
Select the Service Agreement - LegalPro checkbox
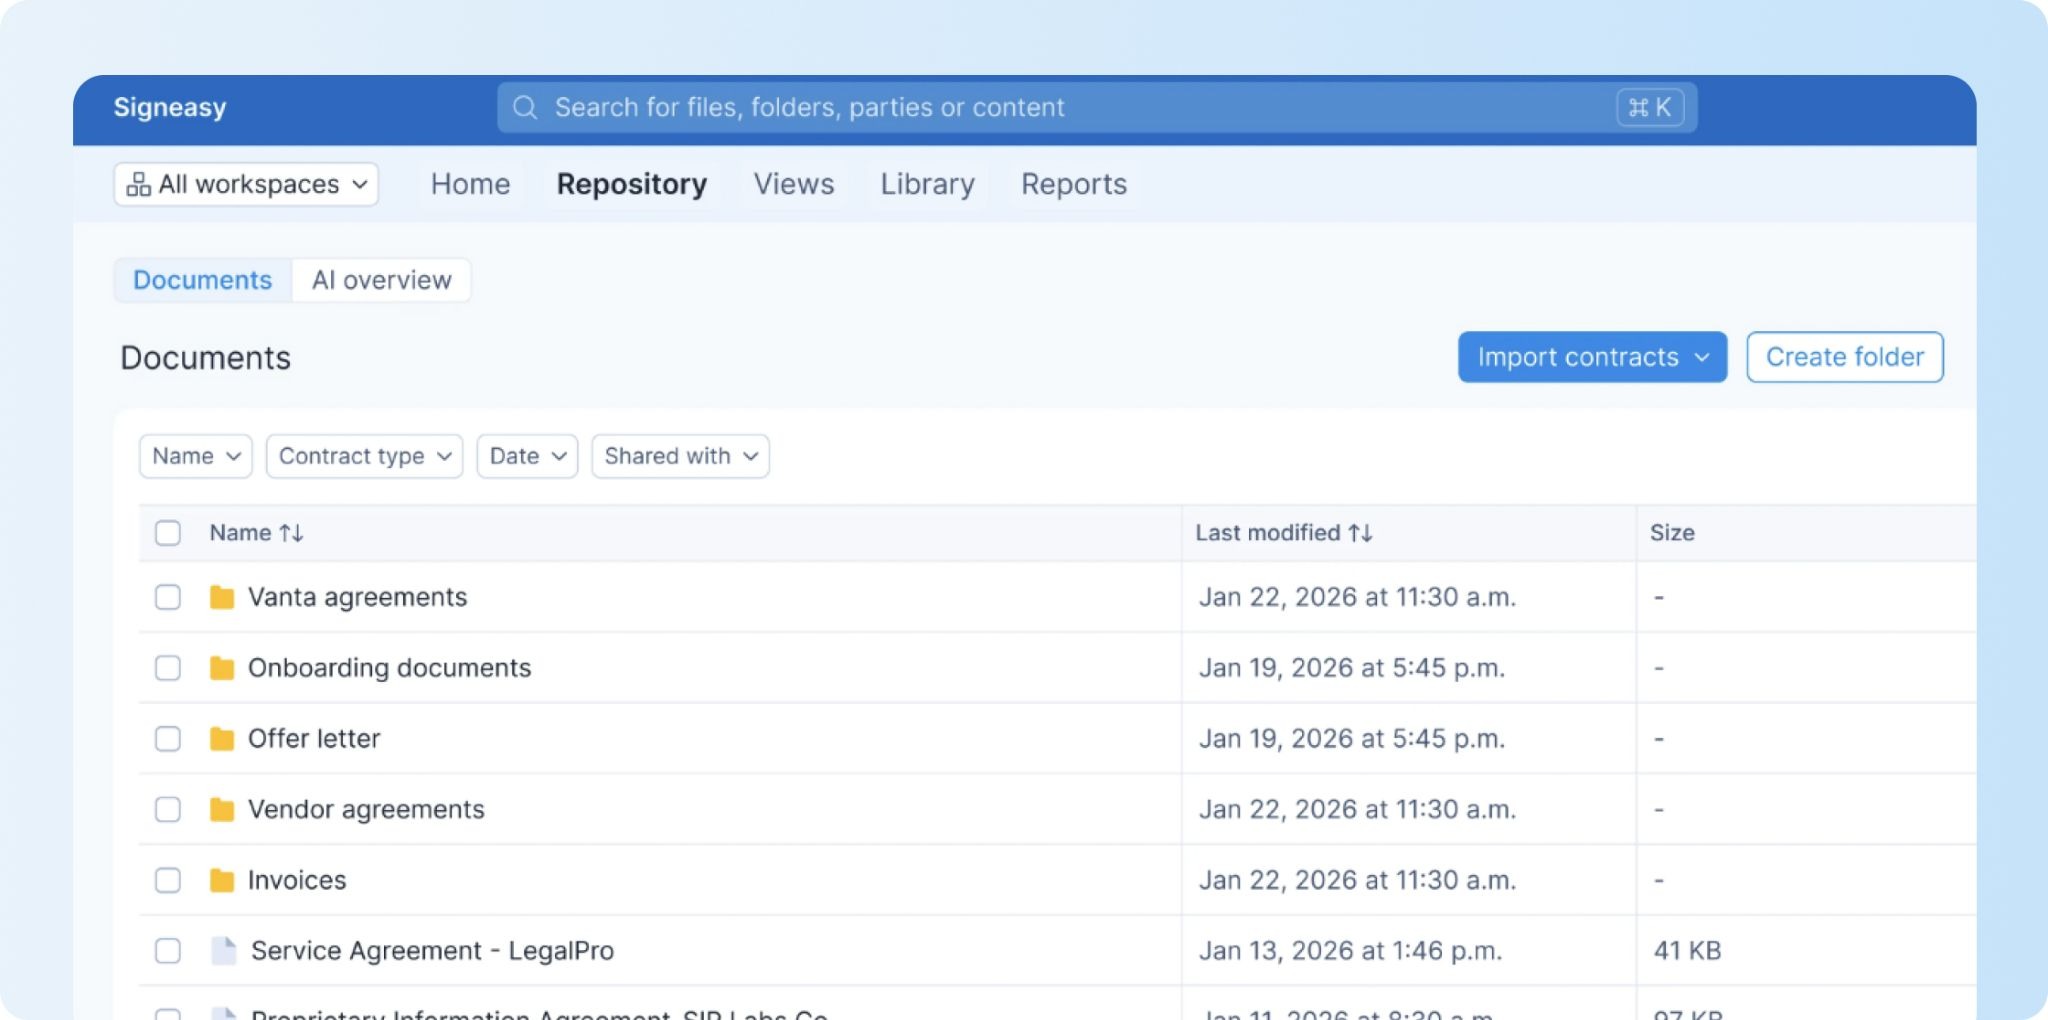(x=168, y=950)
